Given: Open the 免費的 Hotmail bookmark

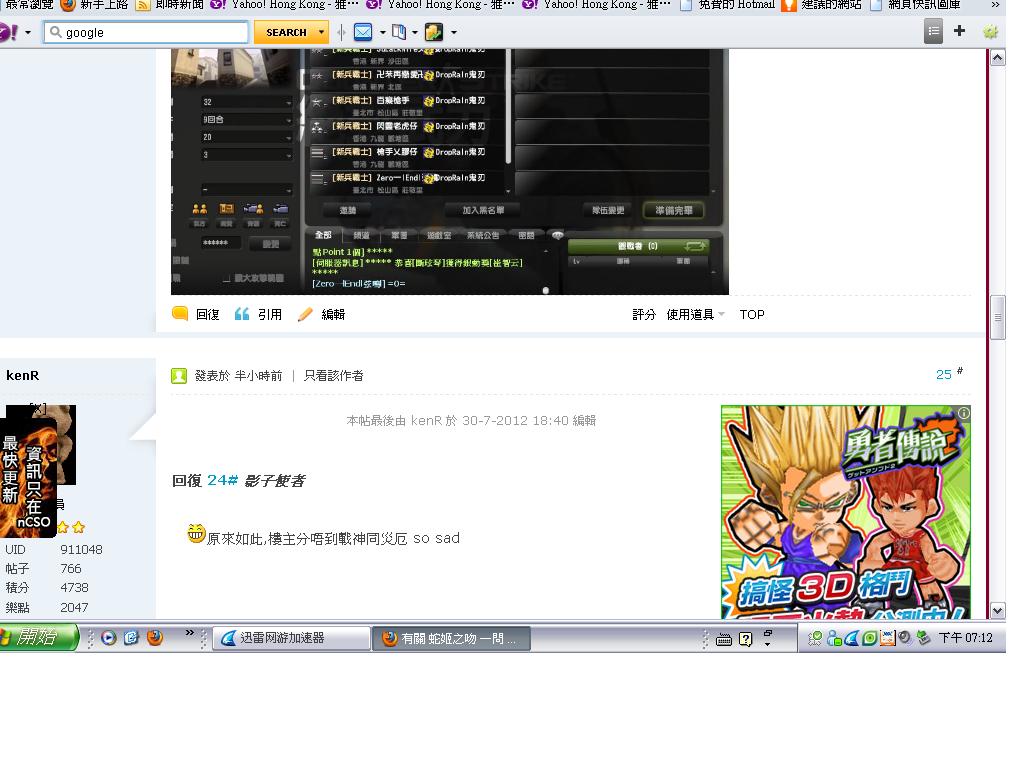Looking at the screenshot, I should [727, 5].
